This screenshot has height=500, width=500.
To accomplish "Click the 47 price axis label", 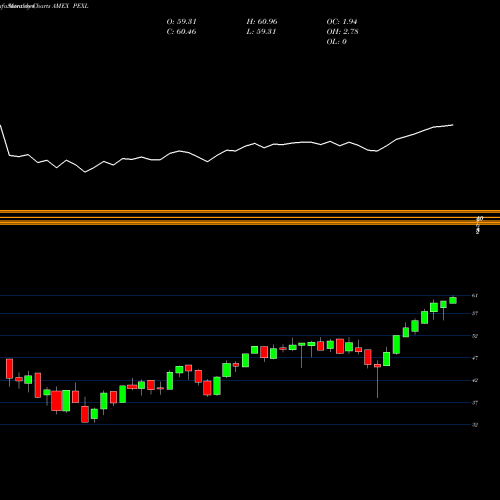I will click(x=475, y=358).
